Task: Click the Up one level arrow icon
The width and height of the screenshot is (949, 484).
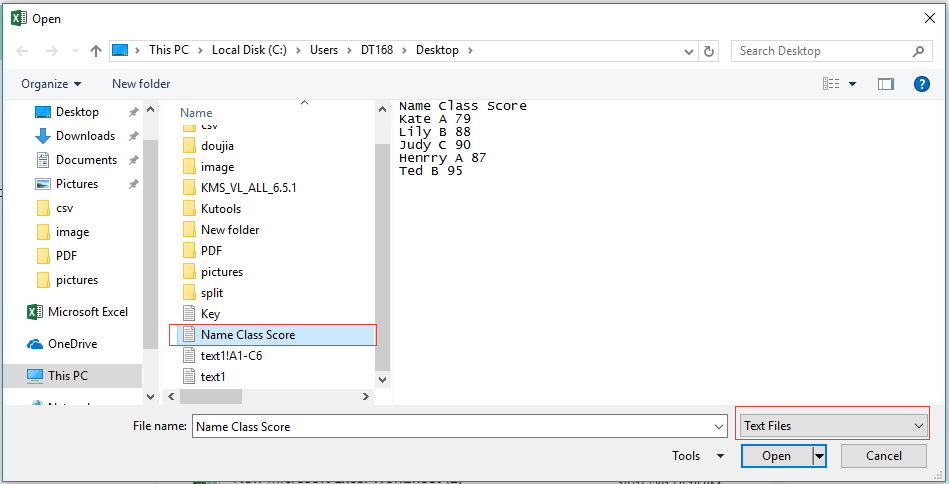Action: (96, 51)
